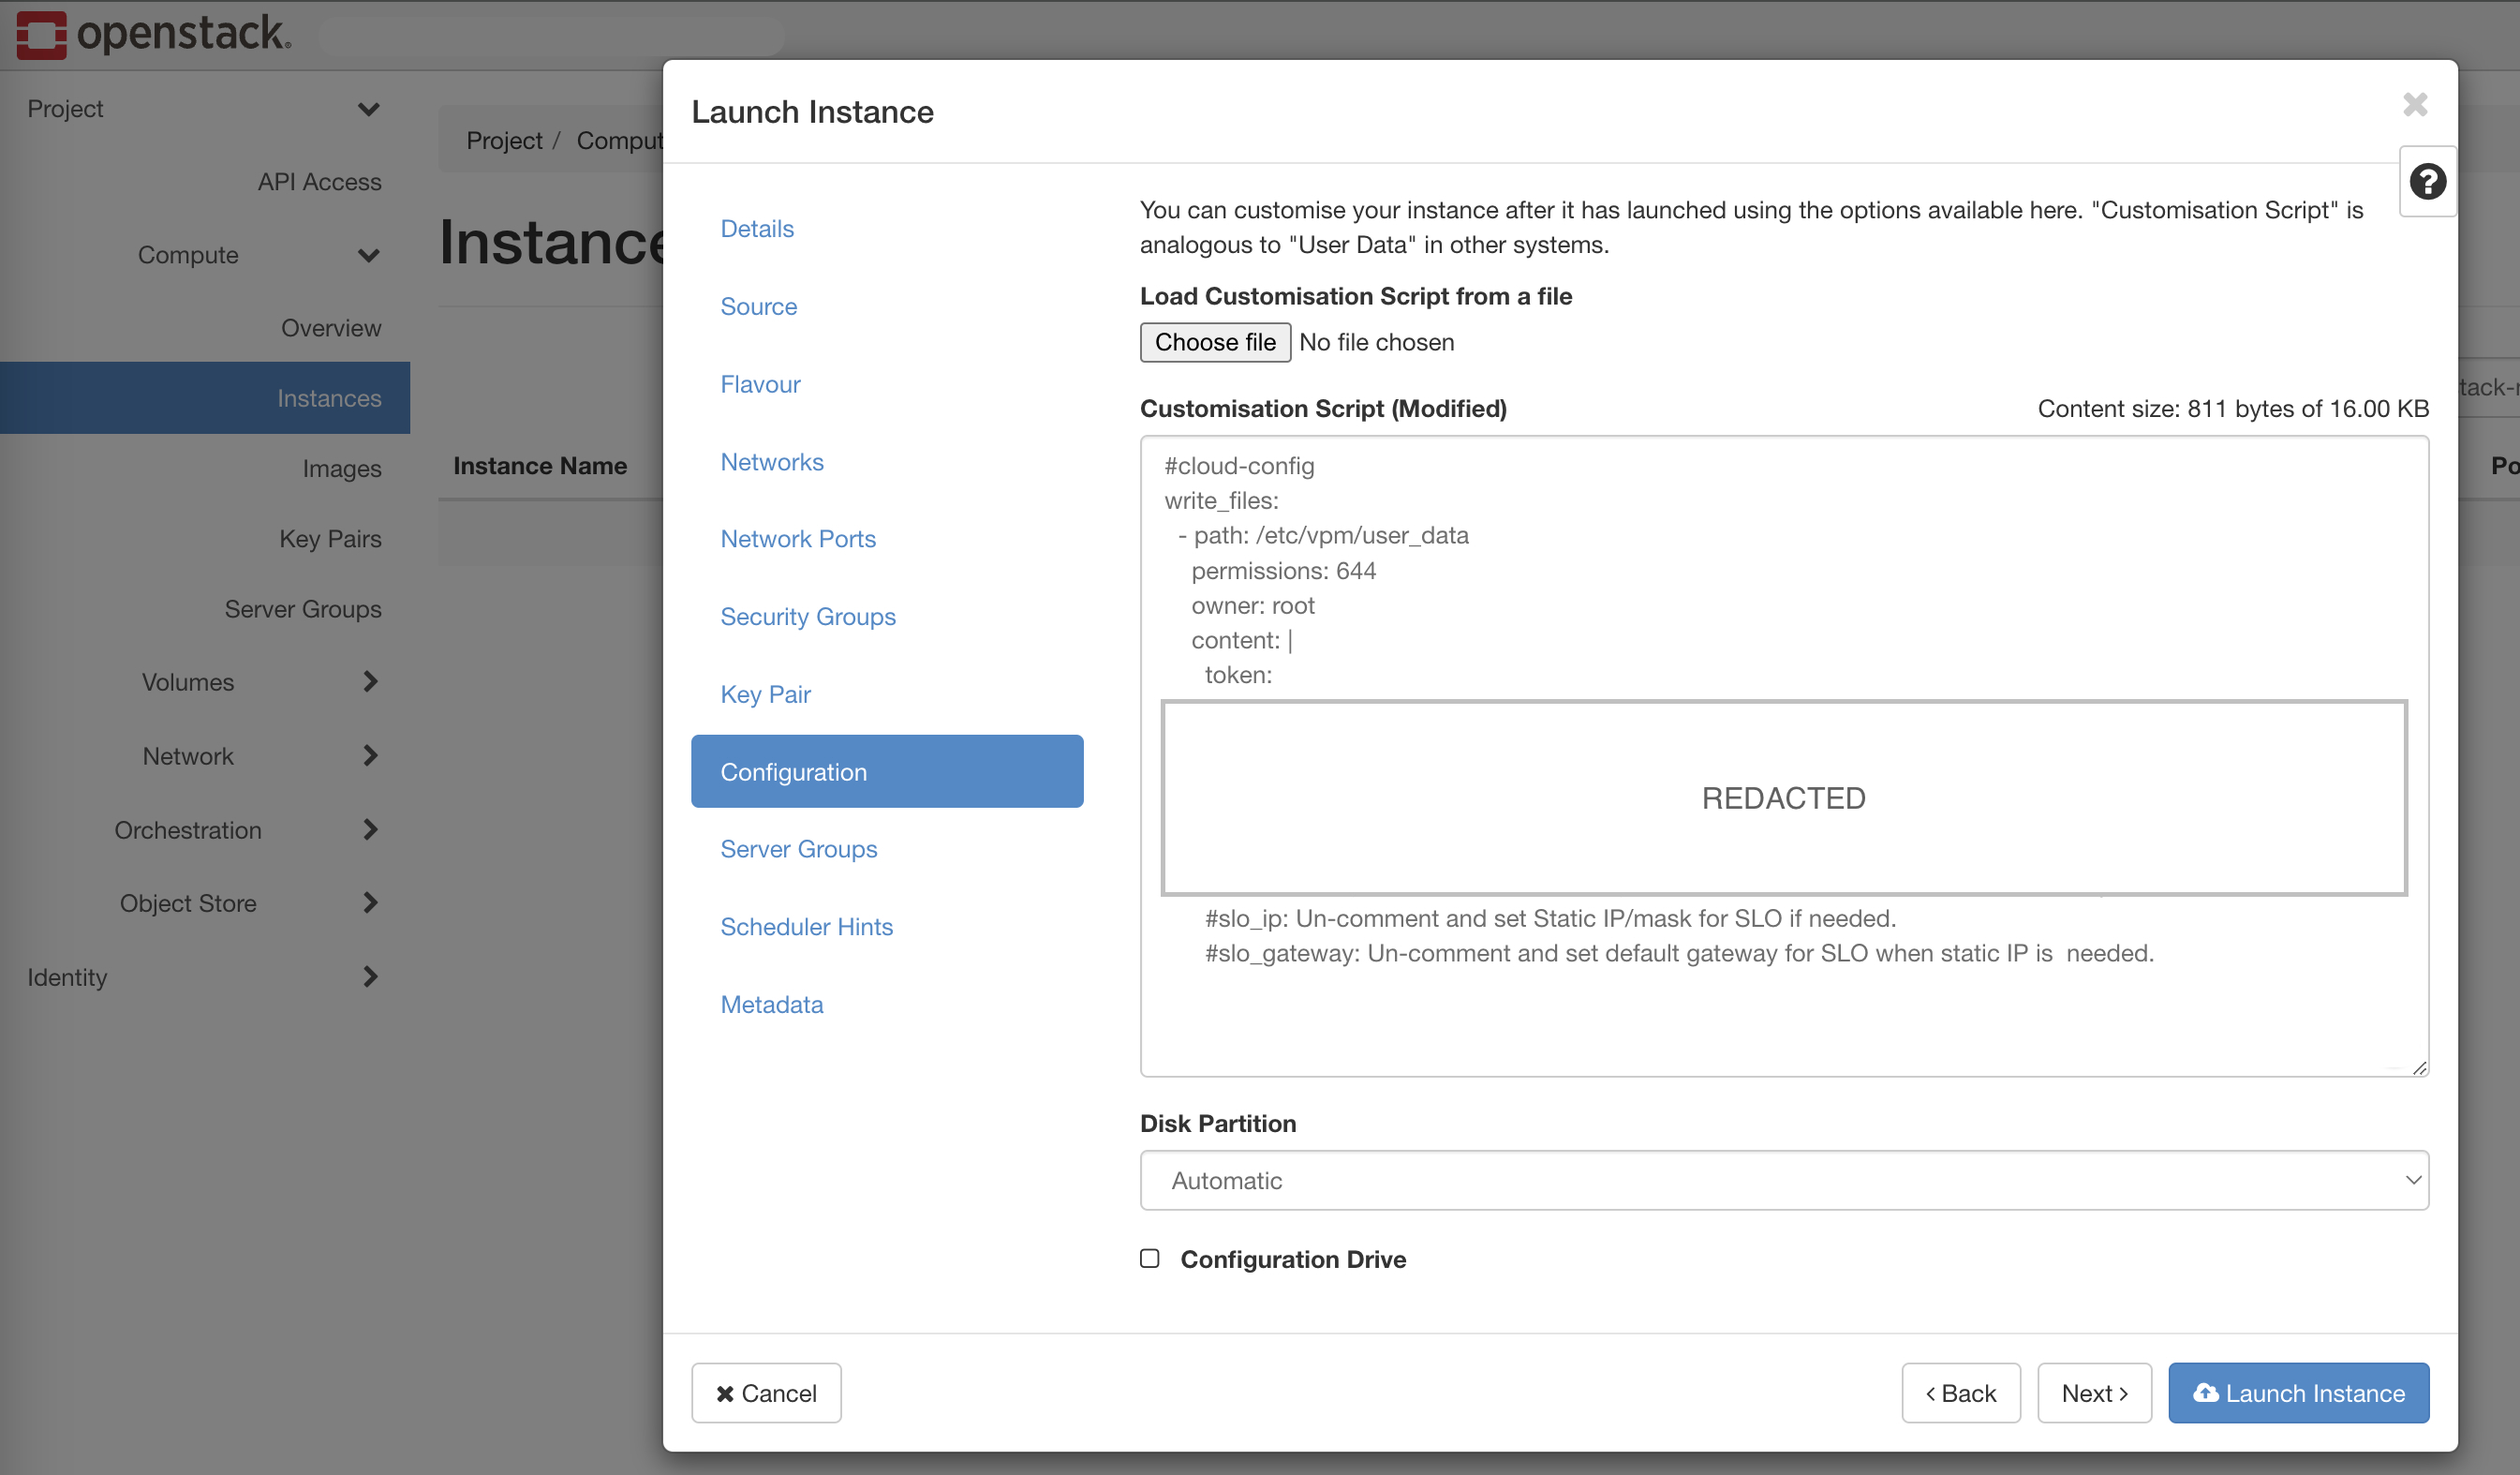Image resolution: width=2520 pixels, height=1475 pixels.
Task: Close the Launch Instance dialog
Action: click(2415, 105)
